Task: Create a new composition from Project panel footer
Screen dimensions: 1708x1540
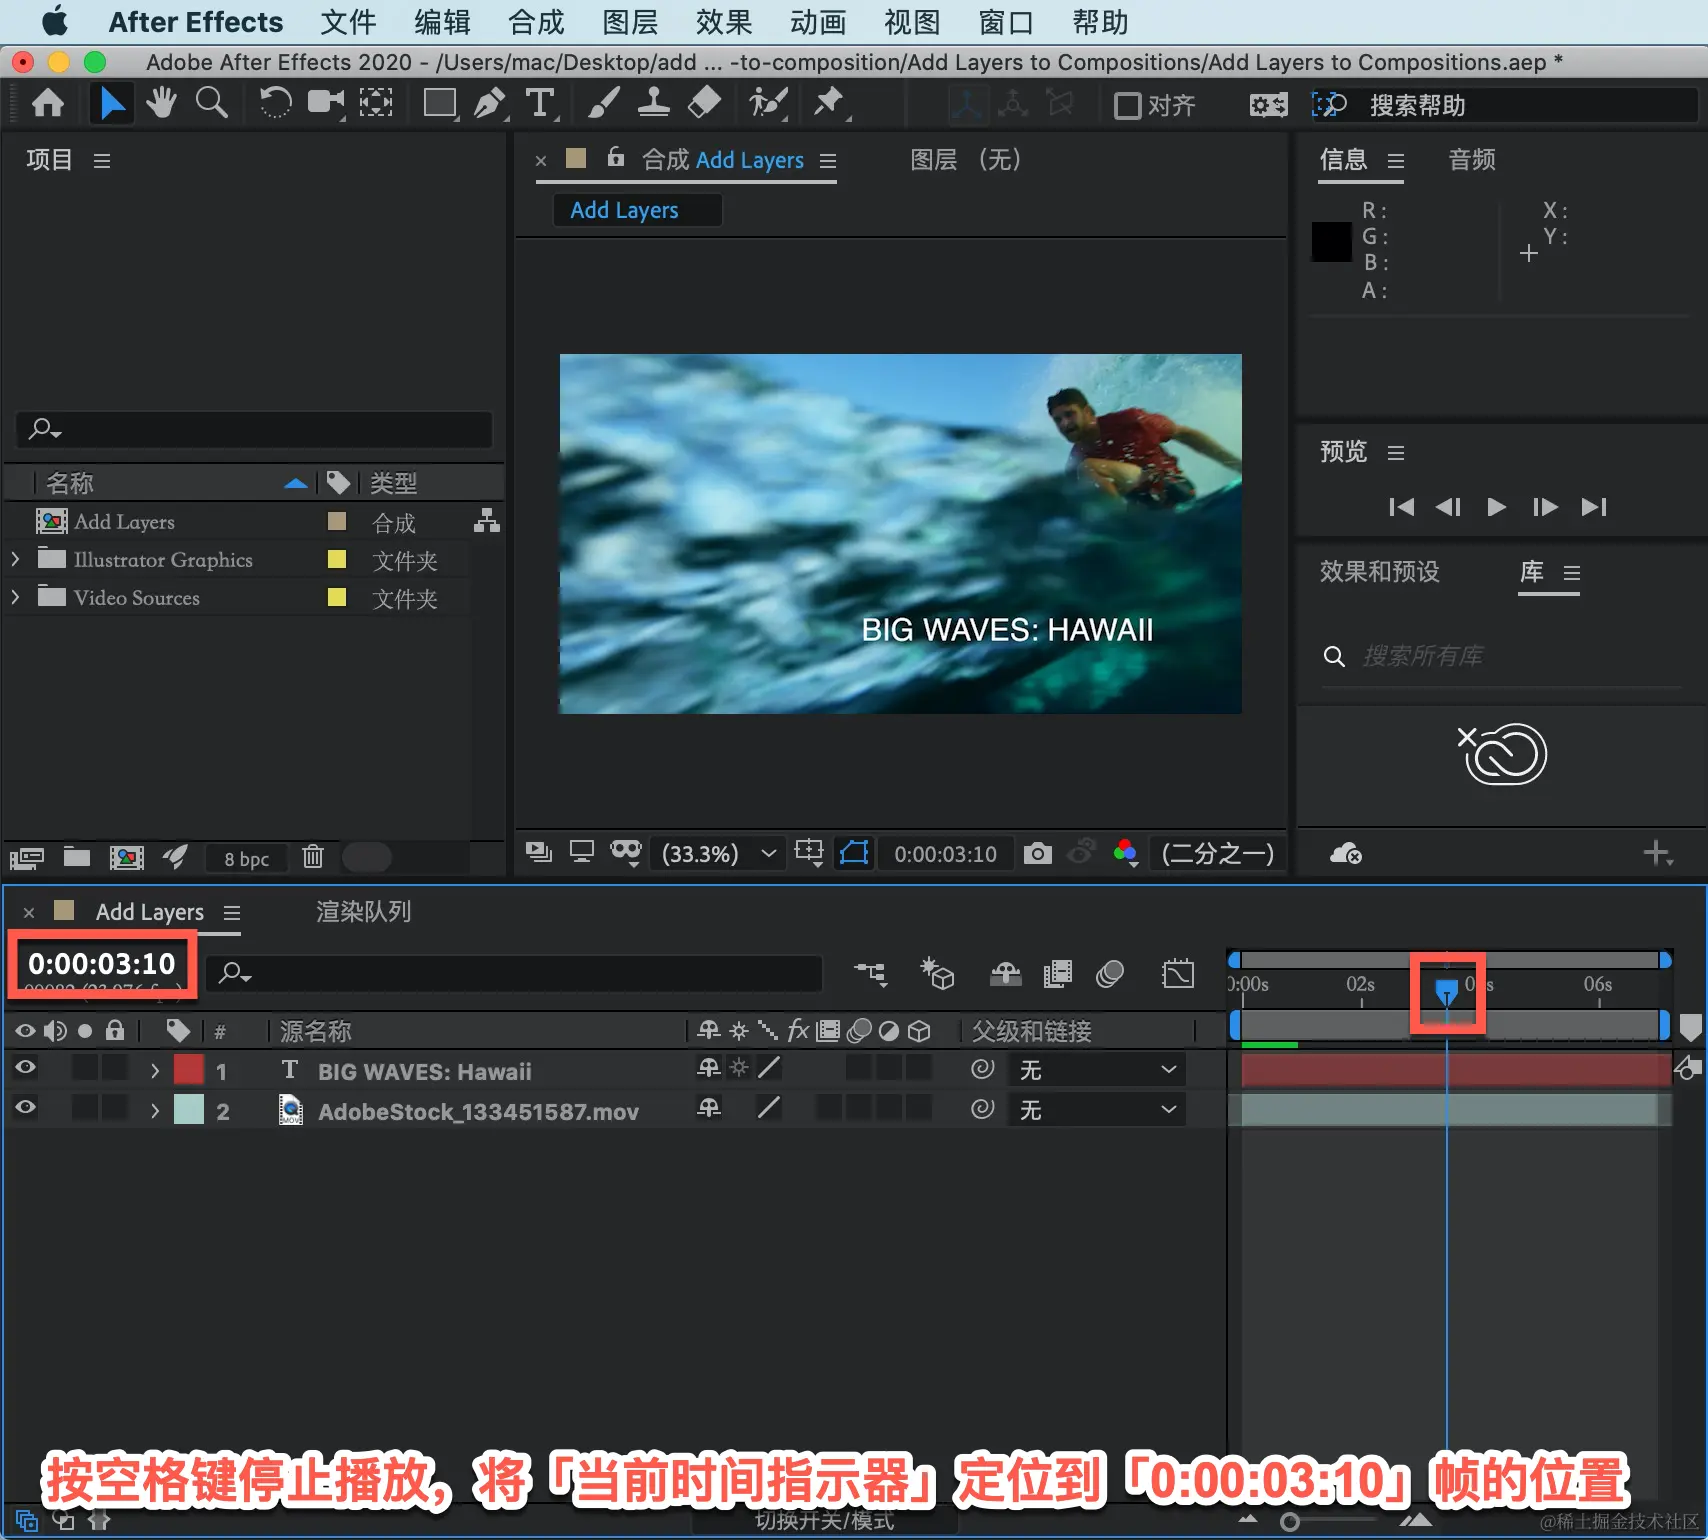Action: pyautogui.click(x=127, y=857)
